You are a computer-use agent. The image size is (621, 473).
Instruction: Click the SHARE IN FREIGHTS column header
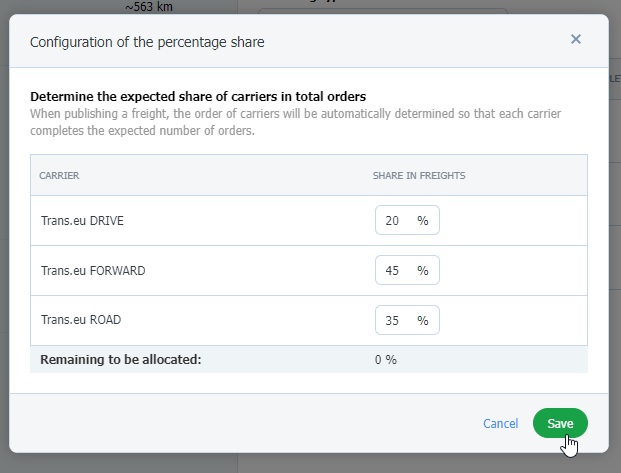pyautogui.click(x=419, y=176)
